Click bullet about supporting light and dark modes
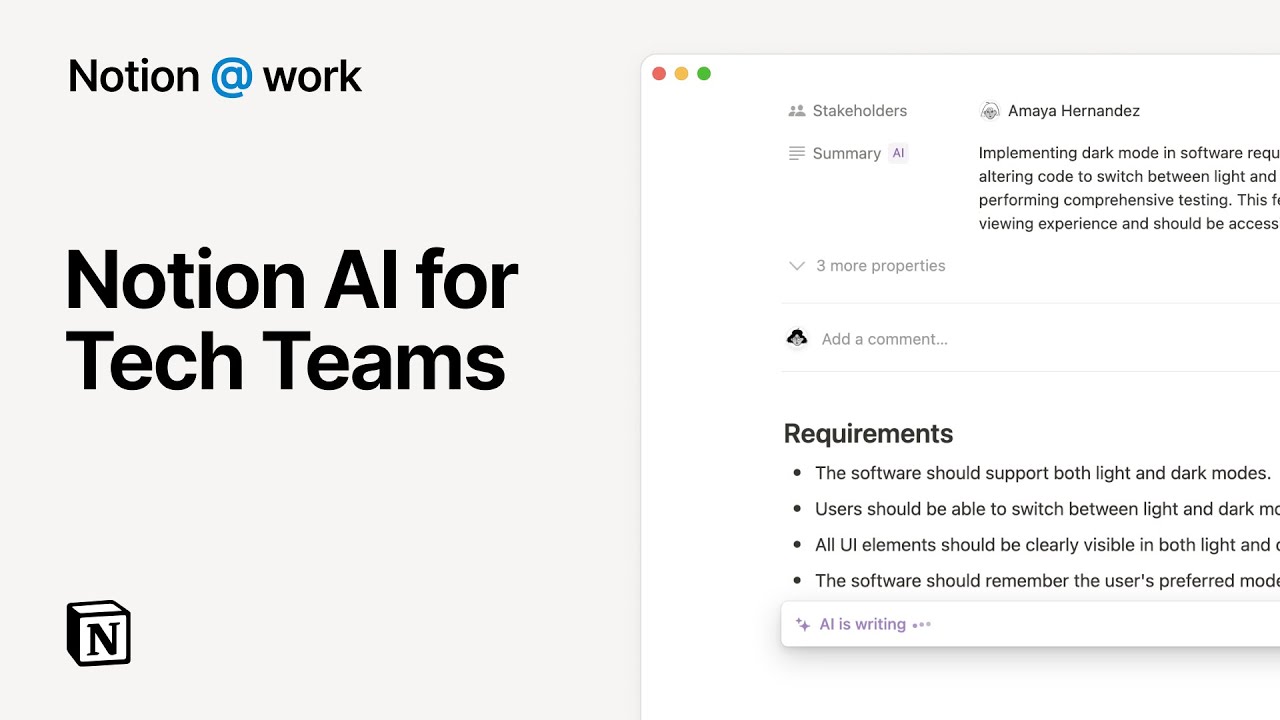1280x720 pixels. click(x=1042, y=473)
